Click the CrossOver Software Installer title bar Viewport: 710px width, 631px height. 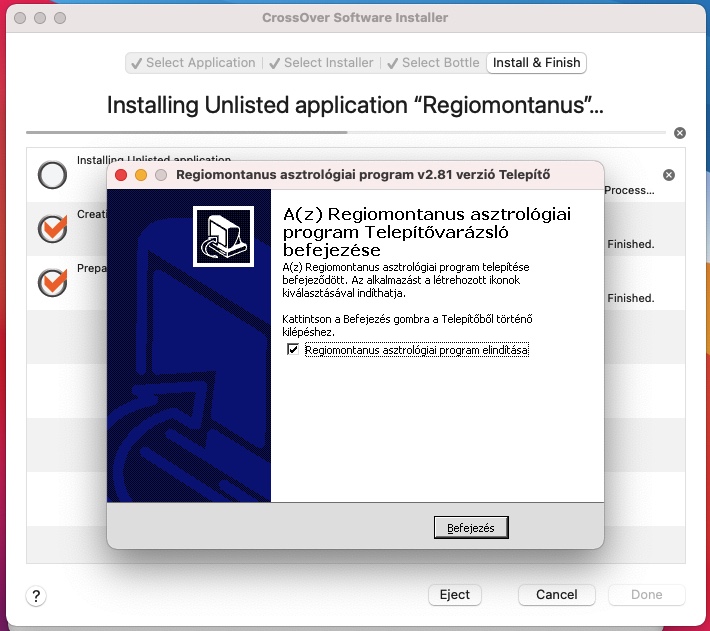(355, 18)
